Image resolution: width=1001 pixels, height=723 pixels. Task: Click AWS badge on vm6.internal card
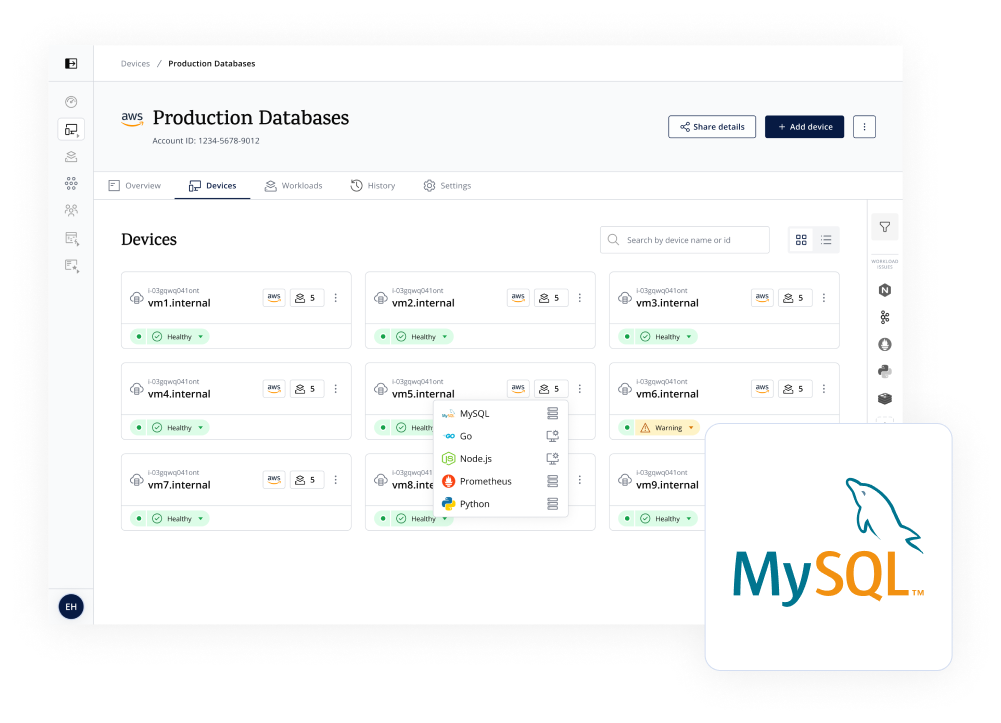coord(762,389)
